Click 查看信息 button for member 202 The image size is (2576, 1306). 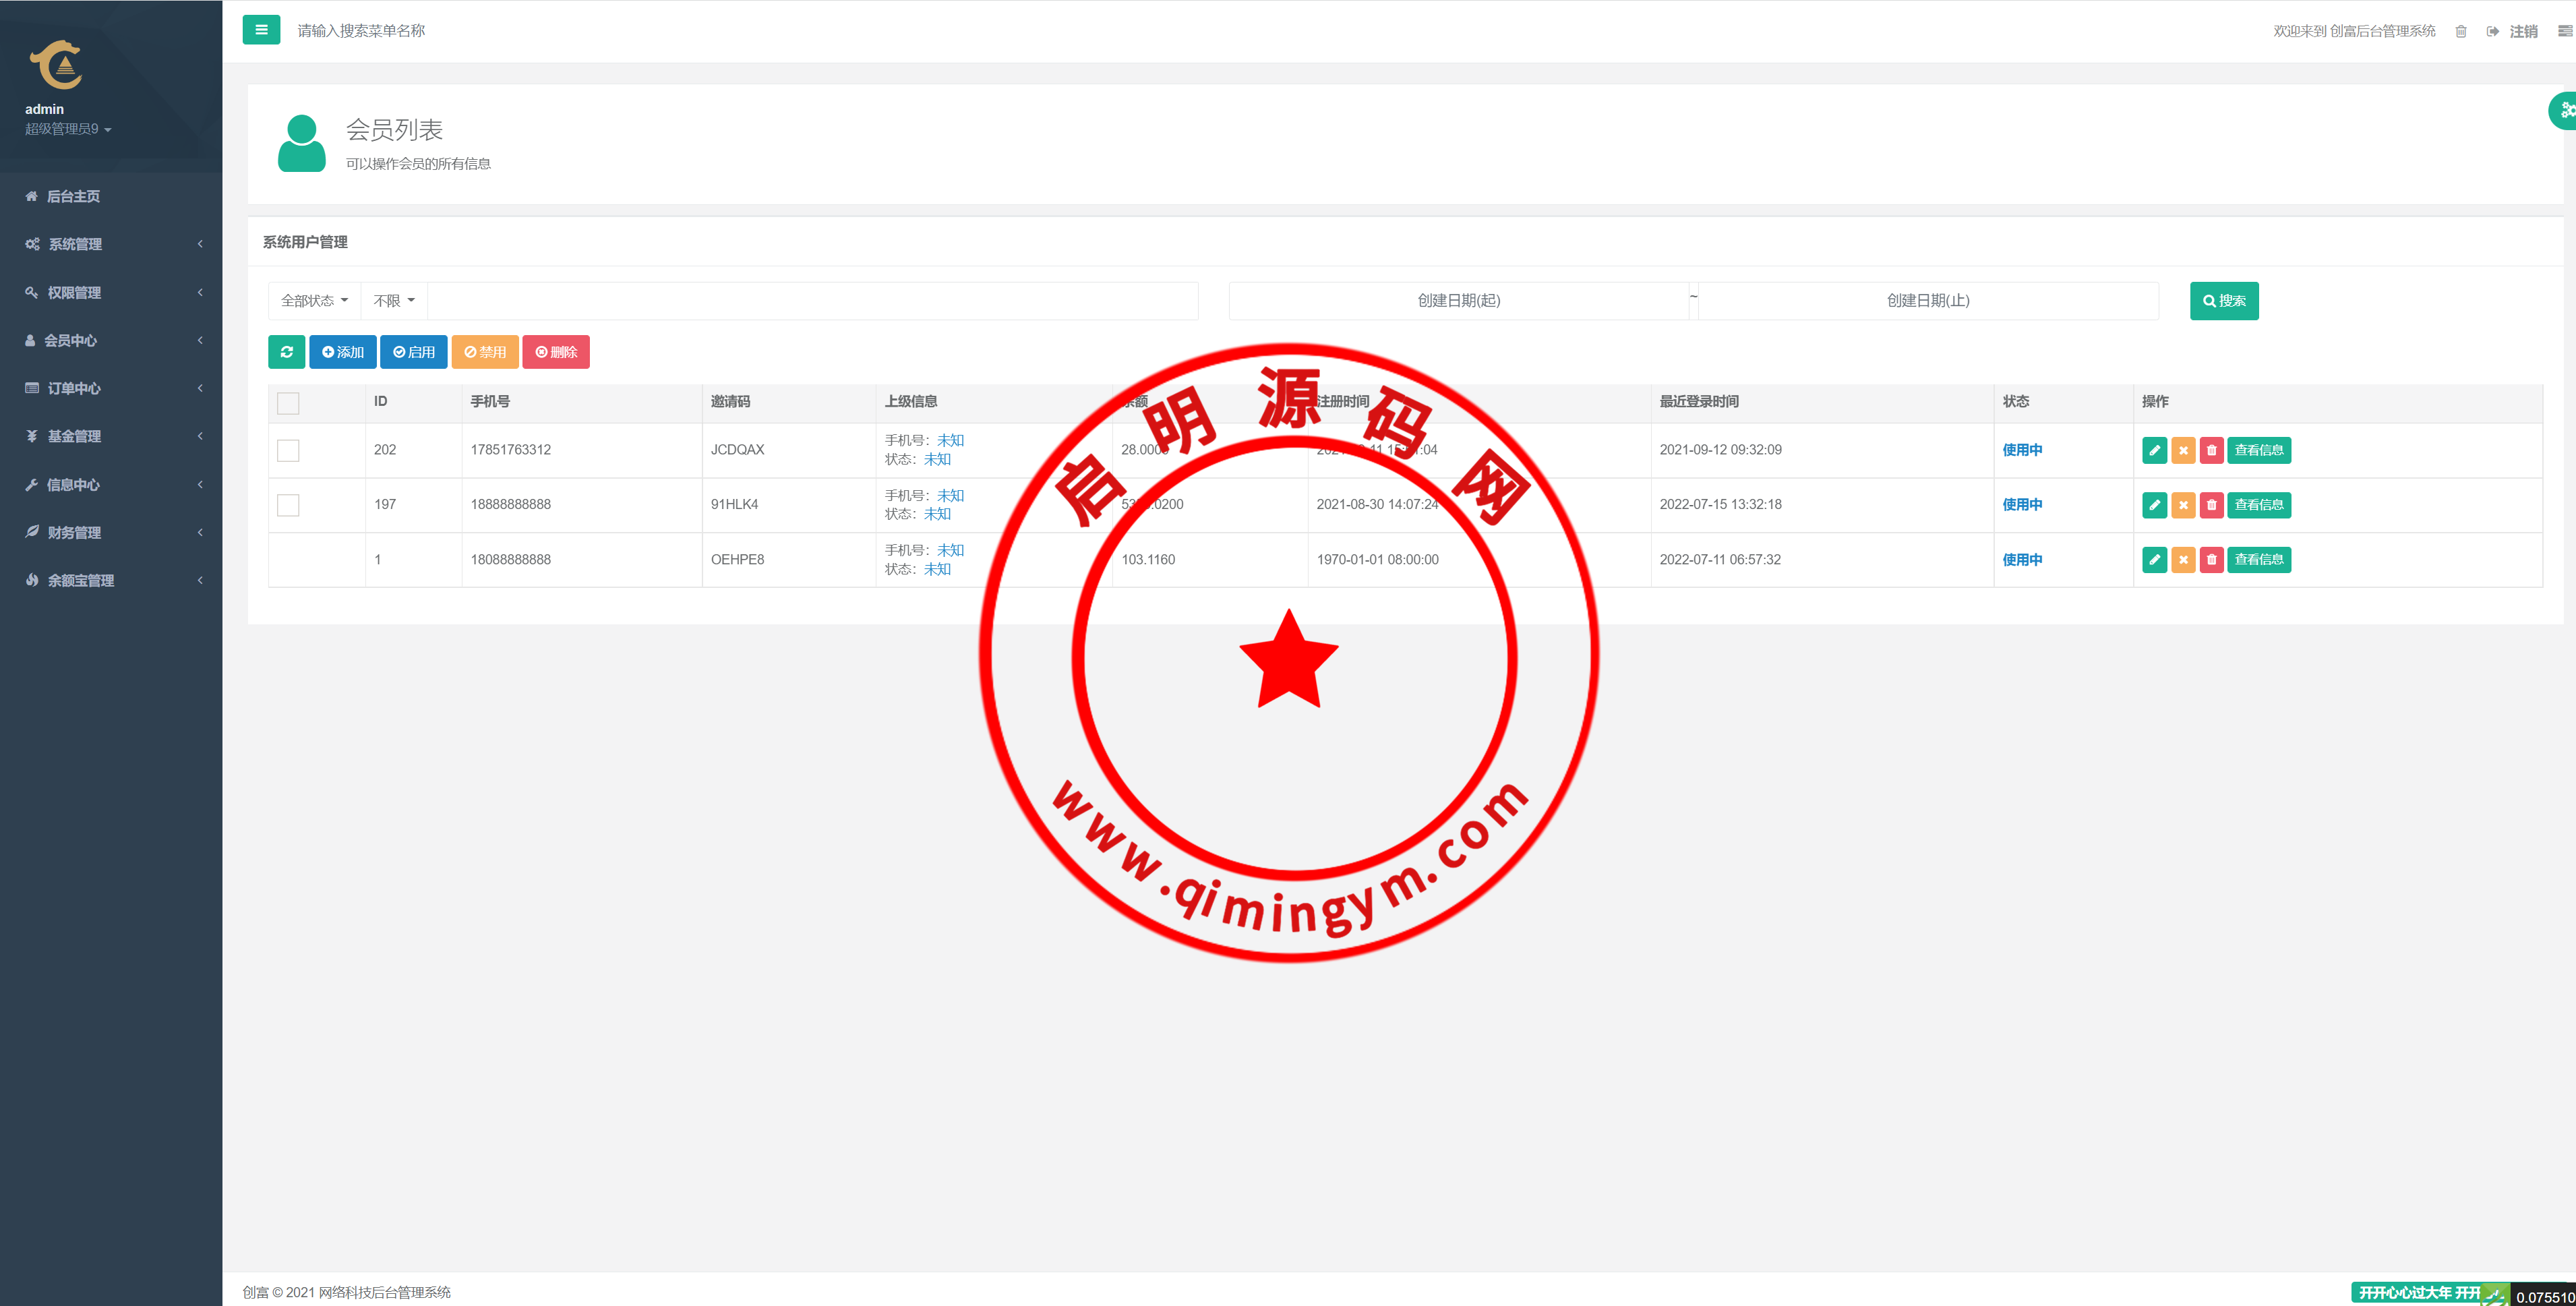pos(2258,450)
